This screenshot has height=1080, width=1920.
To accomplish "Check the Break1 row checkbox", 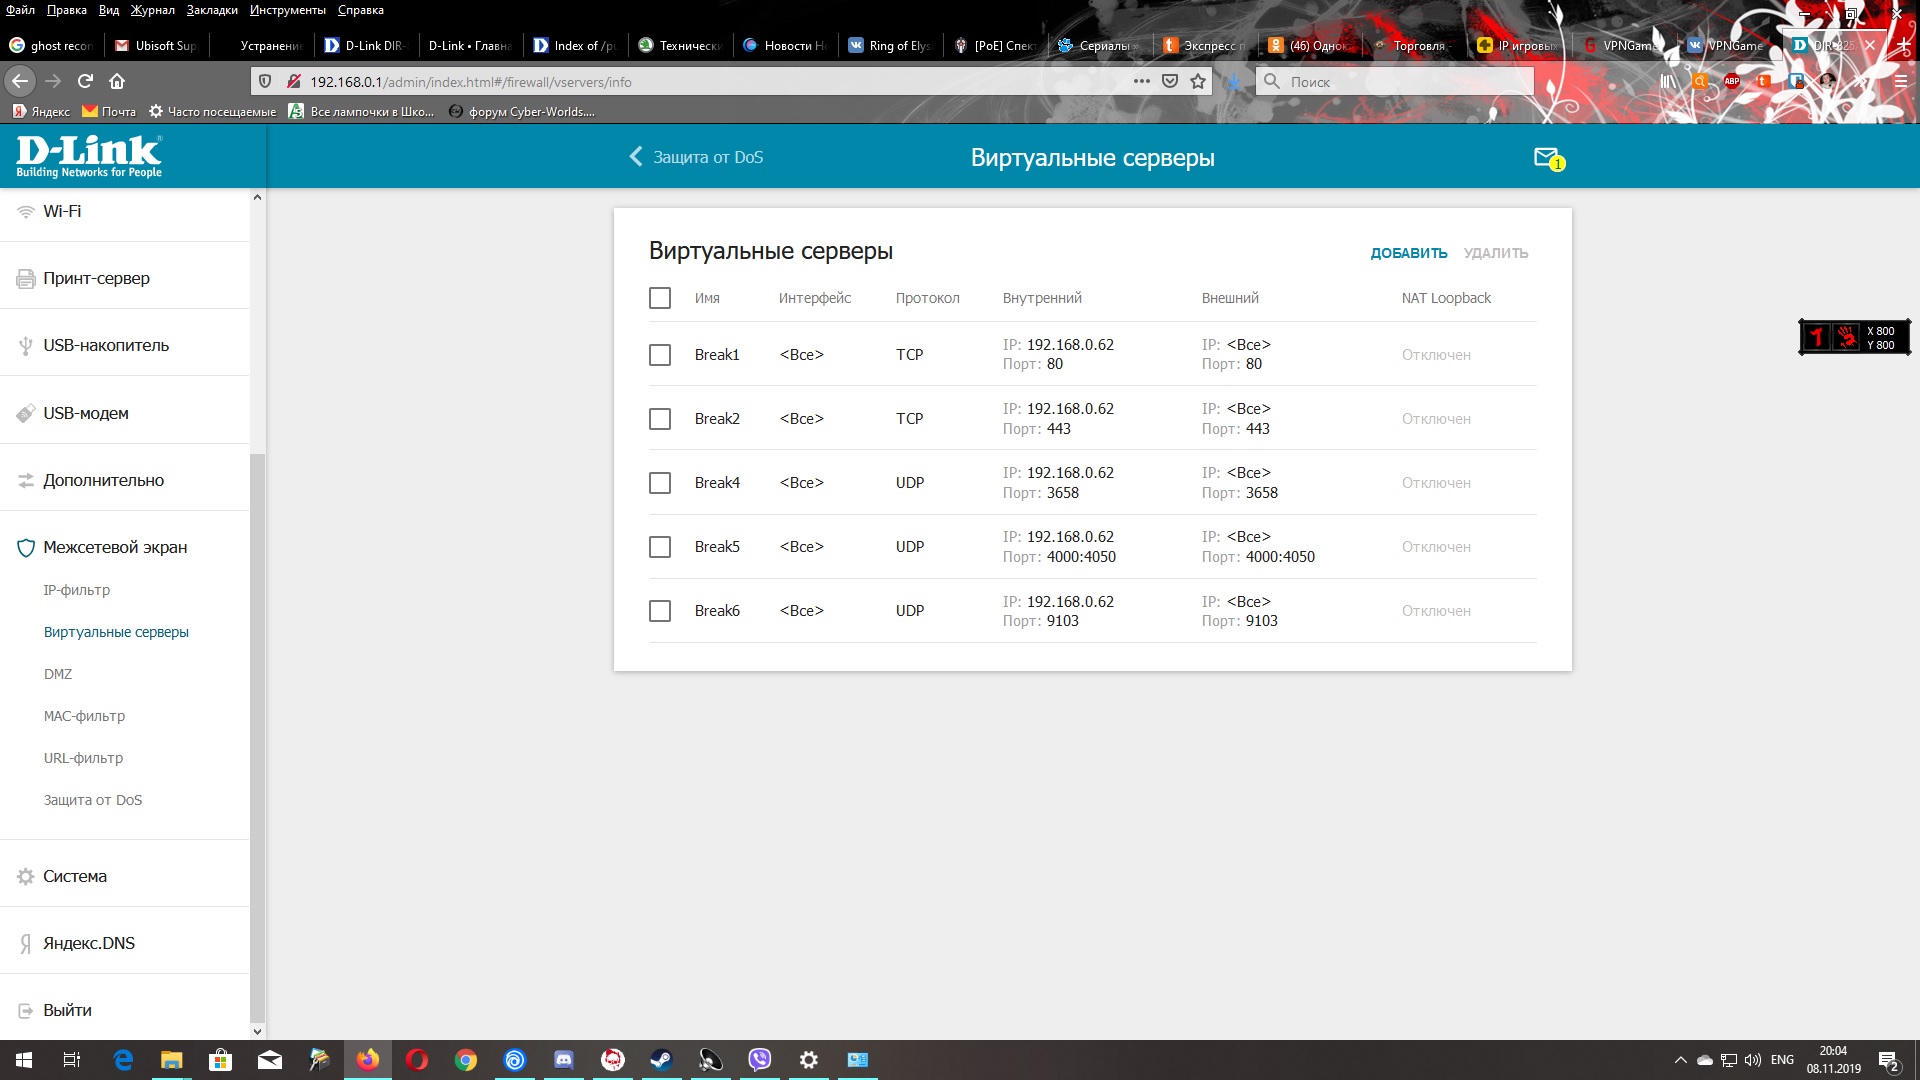I will coord(660,355).
